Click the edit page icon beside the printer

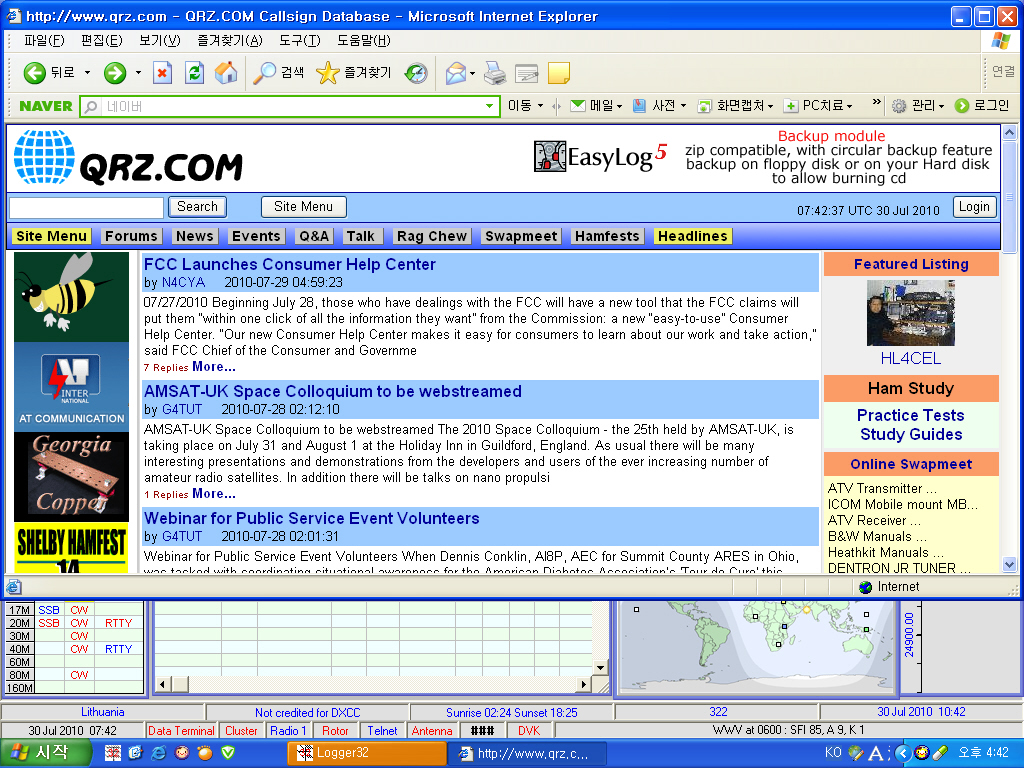point(526,73)
